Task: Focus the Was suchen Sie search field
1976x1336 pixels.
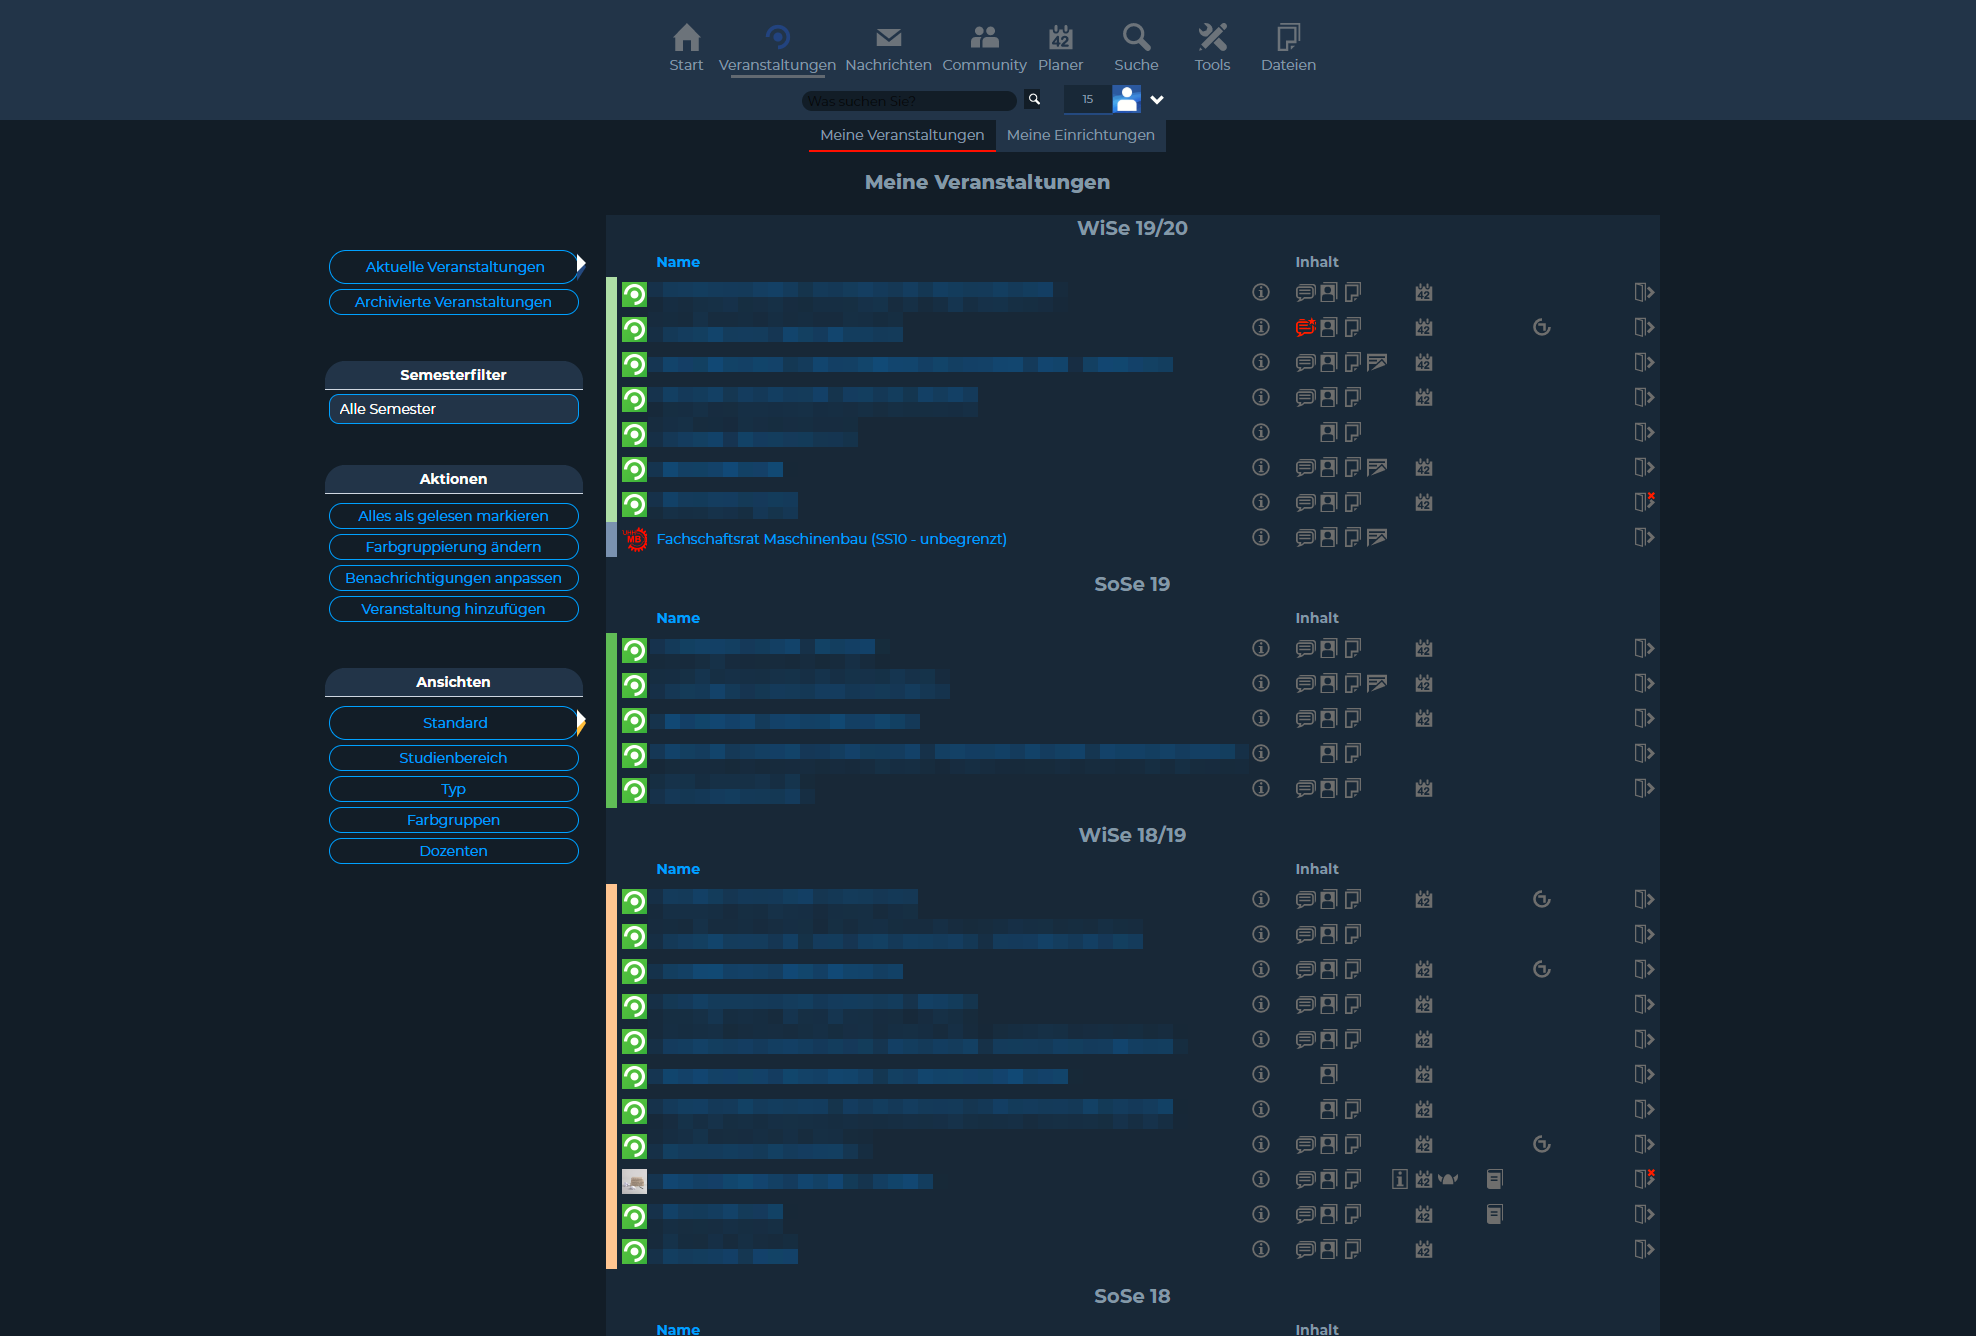Action: coord(908,101)
